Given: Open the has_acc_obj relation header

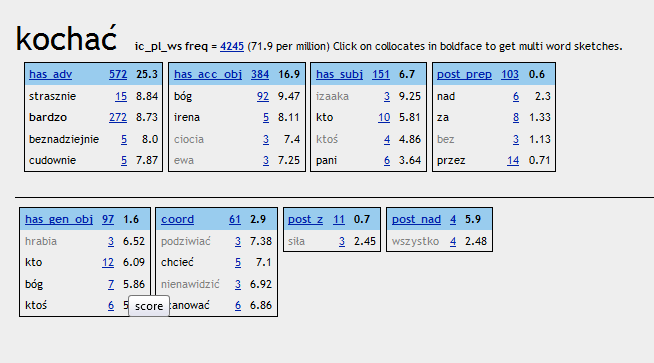Looking at the screenshot, I should tap(208, 74).
